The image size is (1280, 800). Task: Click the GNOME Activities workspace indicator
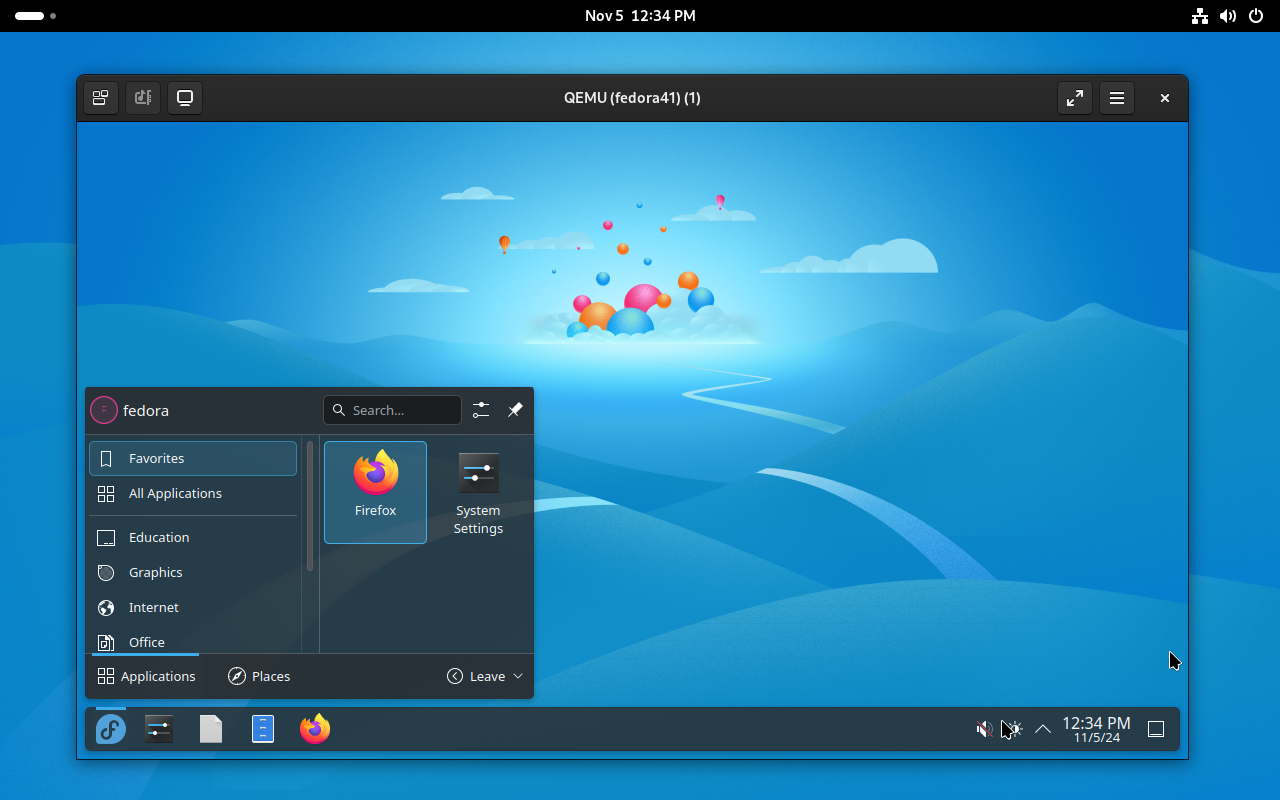point(35,16)
